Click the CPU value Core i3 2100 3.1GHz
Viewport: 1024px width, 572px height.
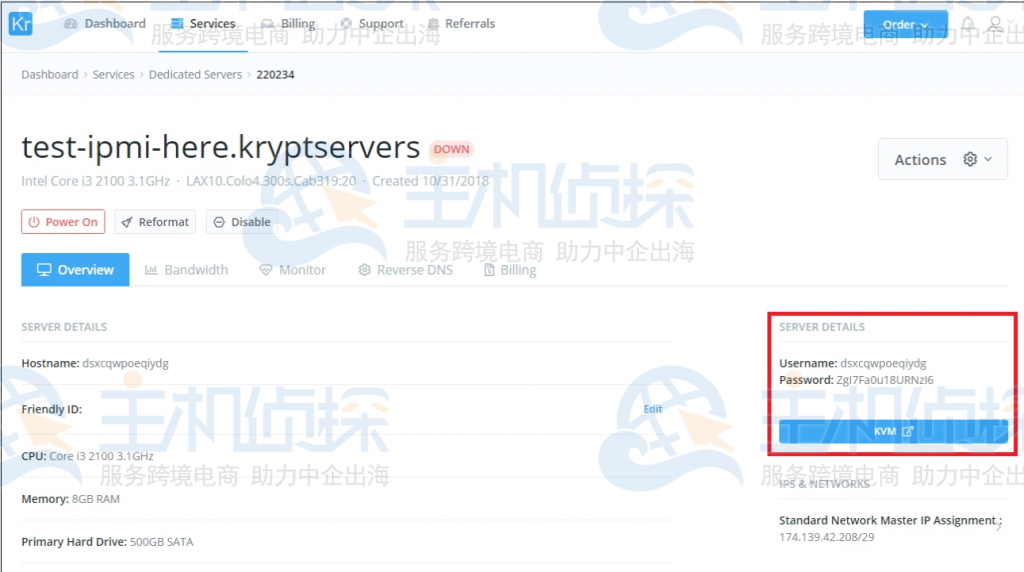(x=101, y=456)
